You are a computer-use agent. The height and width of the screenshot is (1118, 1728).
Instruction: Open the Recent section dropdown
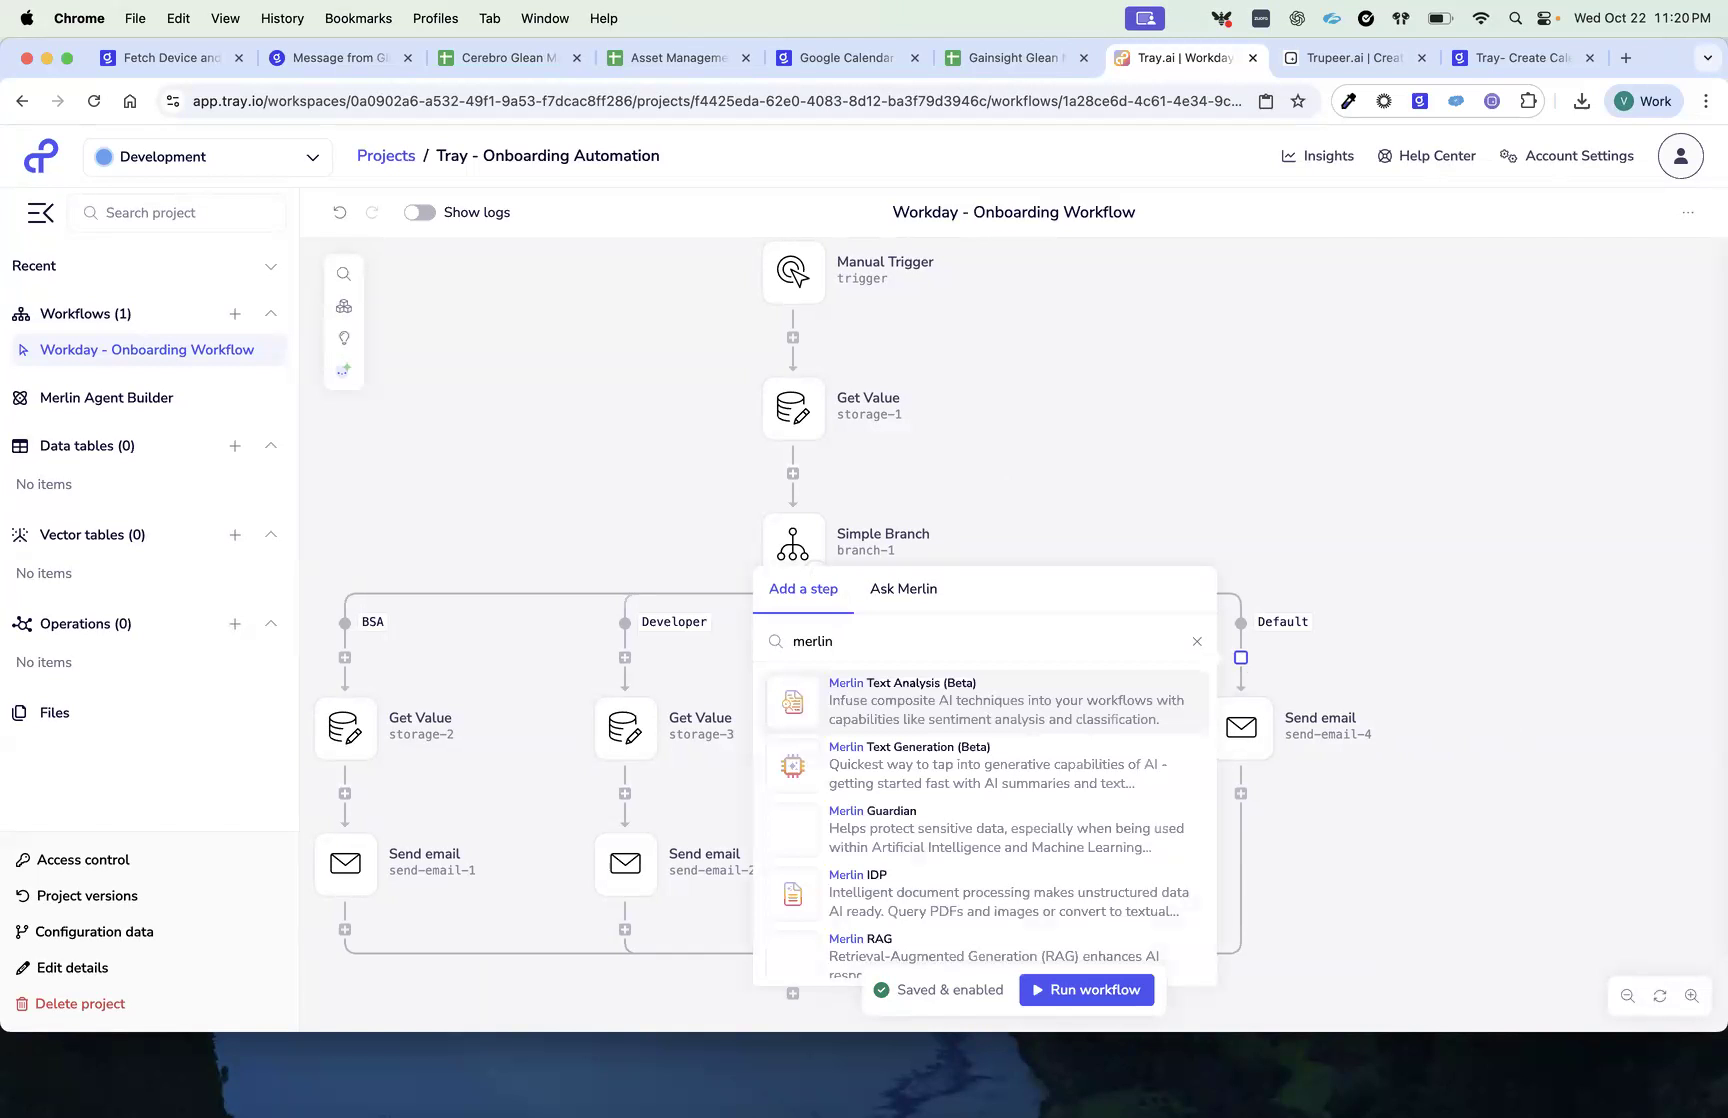click(x=270, y=266)
